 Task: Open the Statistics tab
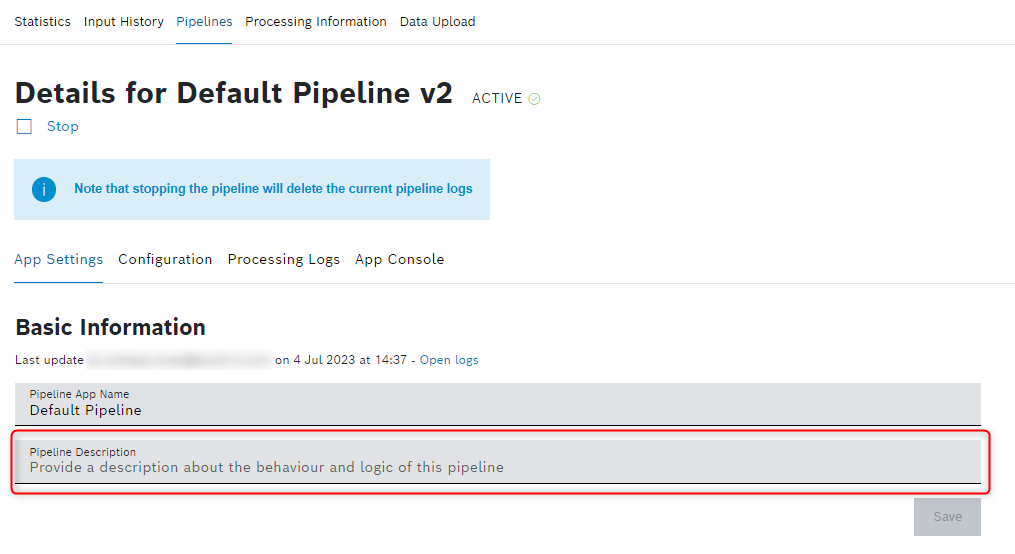(42, 22)
